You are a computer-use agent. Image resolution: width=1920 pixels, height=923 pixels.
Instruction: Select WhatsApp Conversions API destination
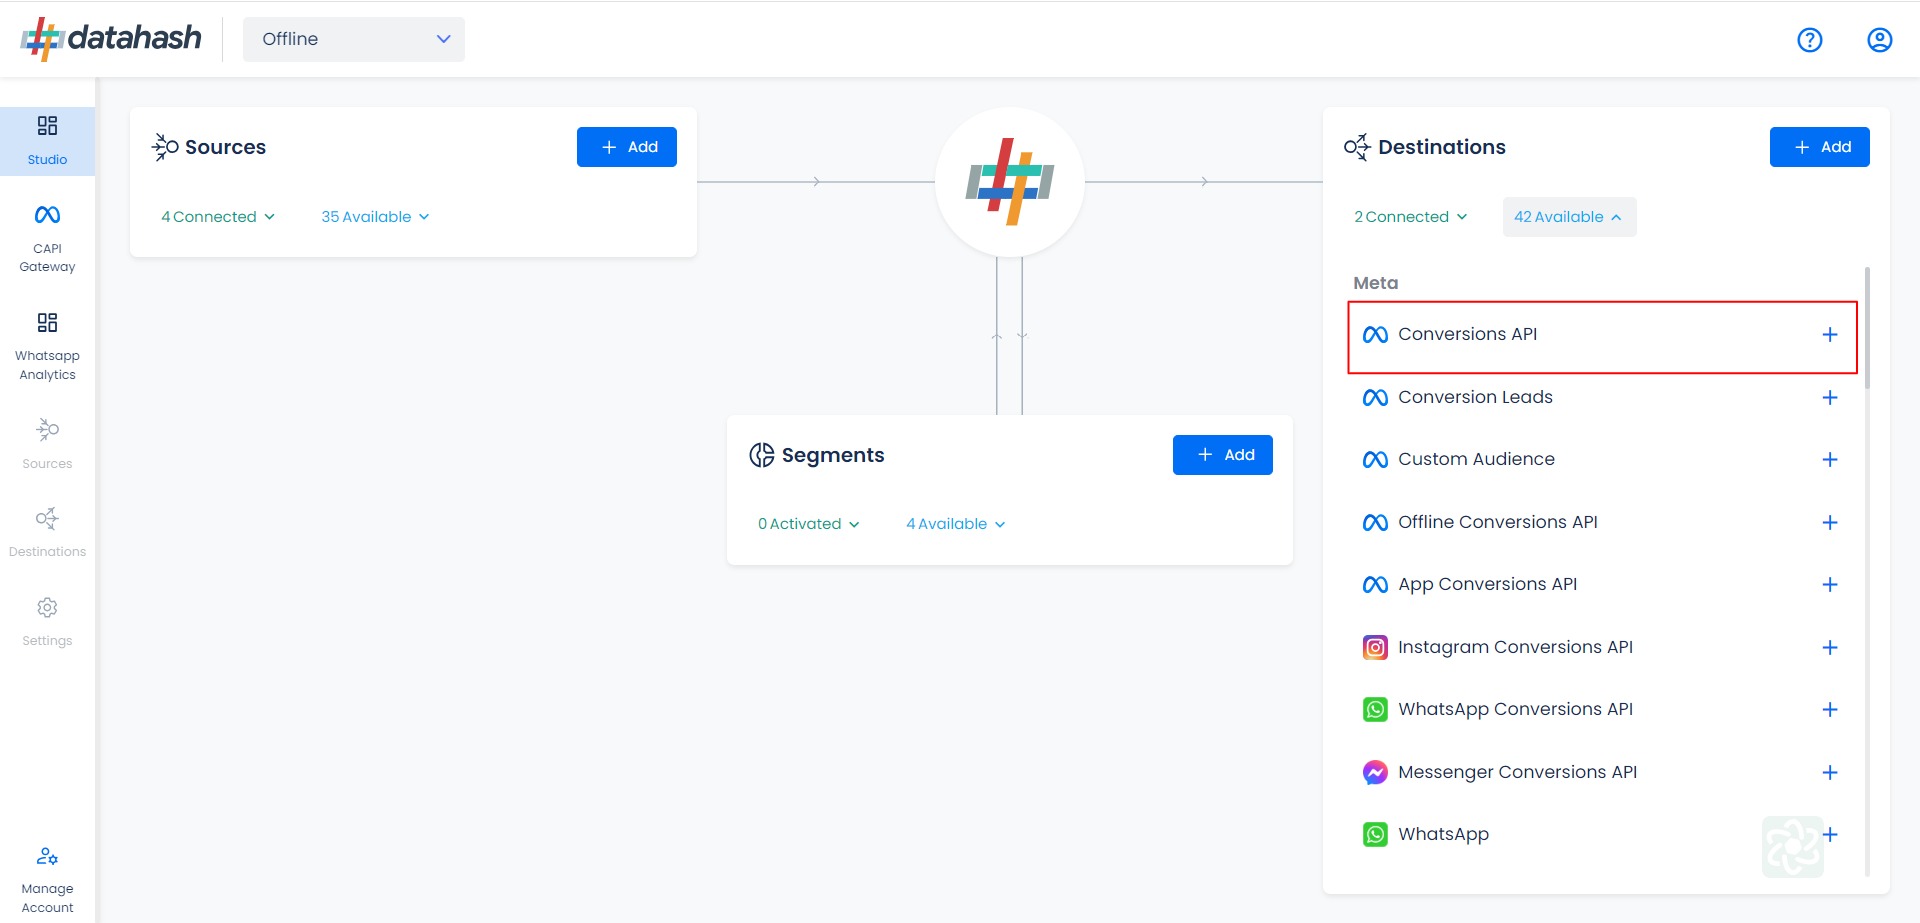click(x=1602, y=710)
